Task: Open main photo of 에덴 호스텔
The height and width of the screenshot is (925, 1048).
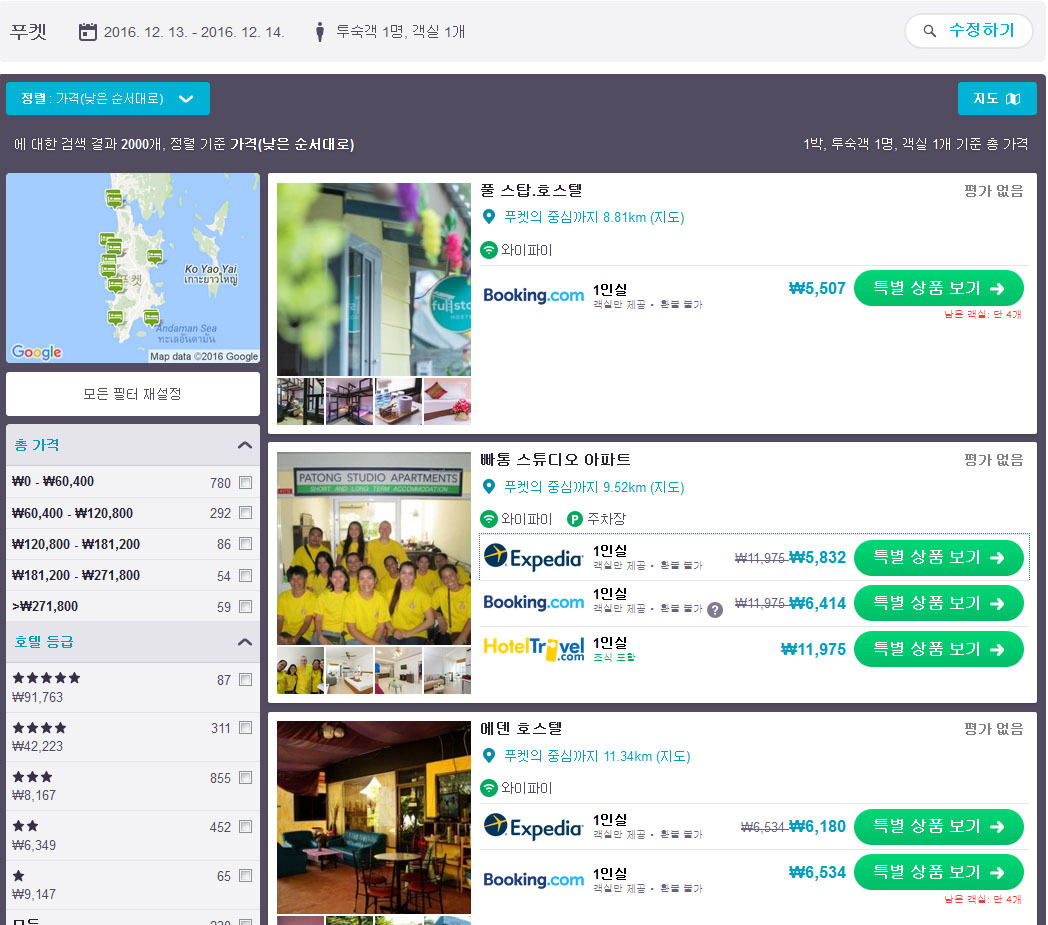Action: (x=374, y=817)
